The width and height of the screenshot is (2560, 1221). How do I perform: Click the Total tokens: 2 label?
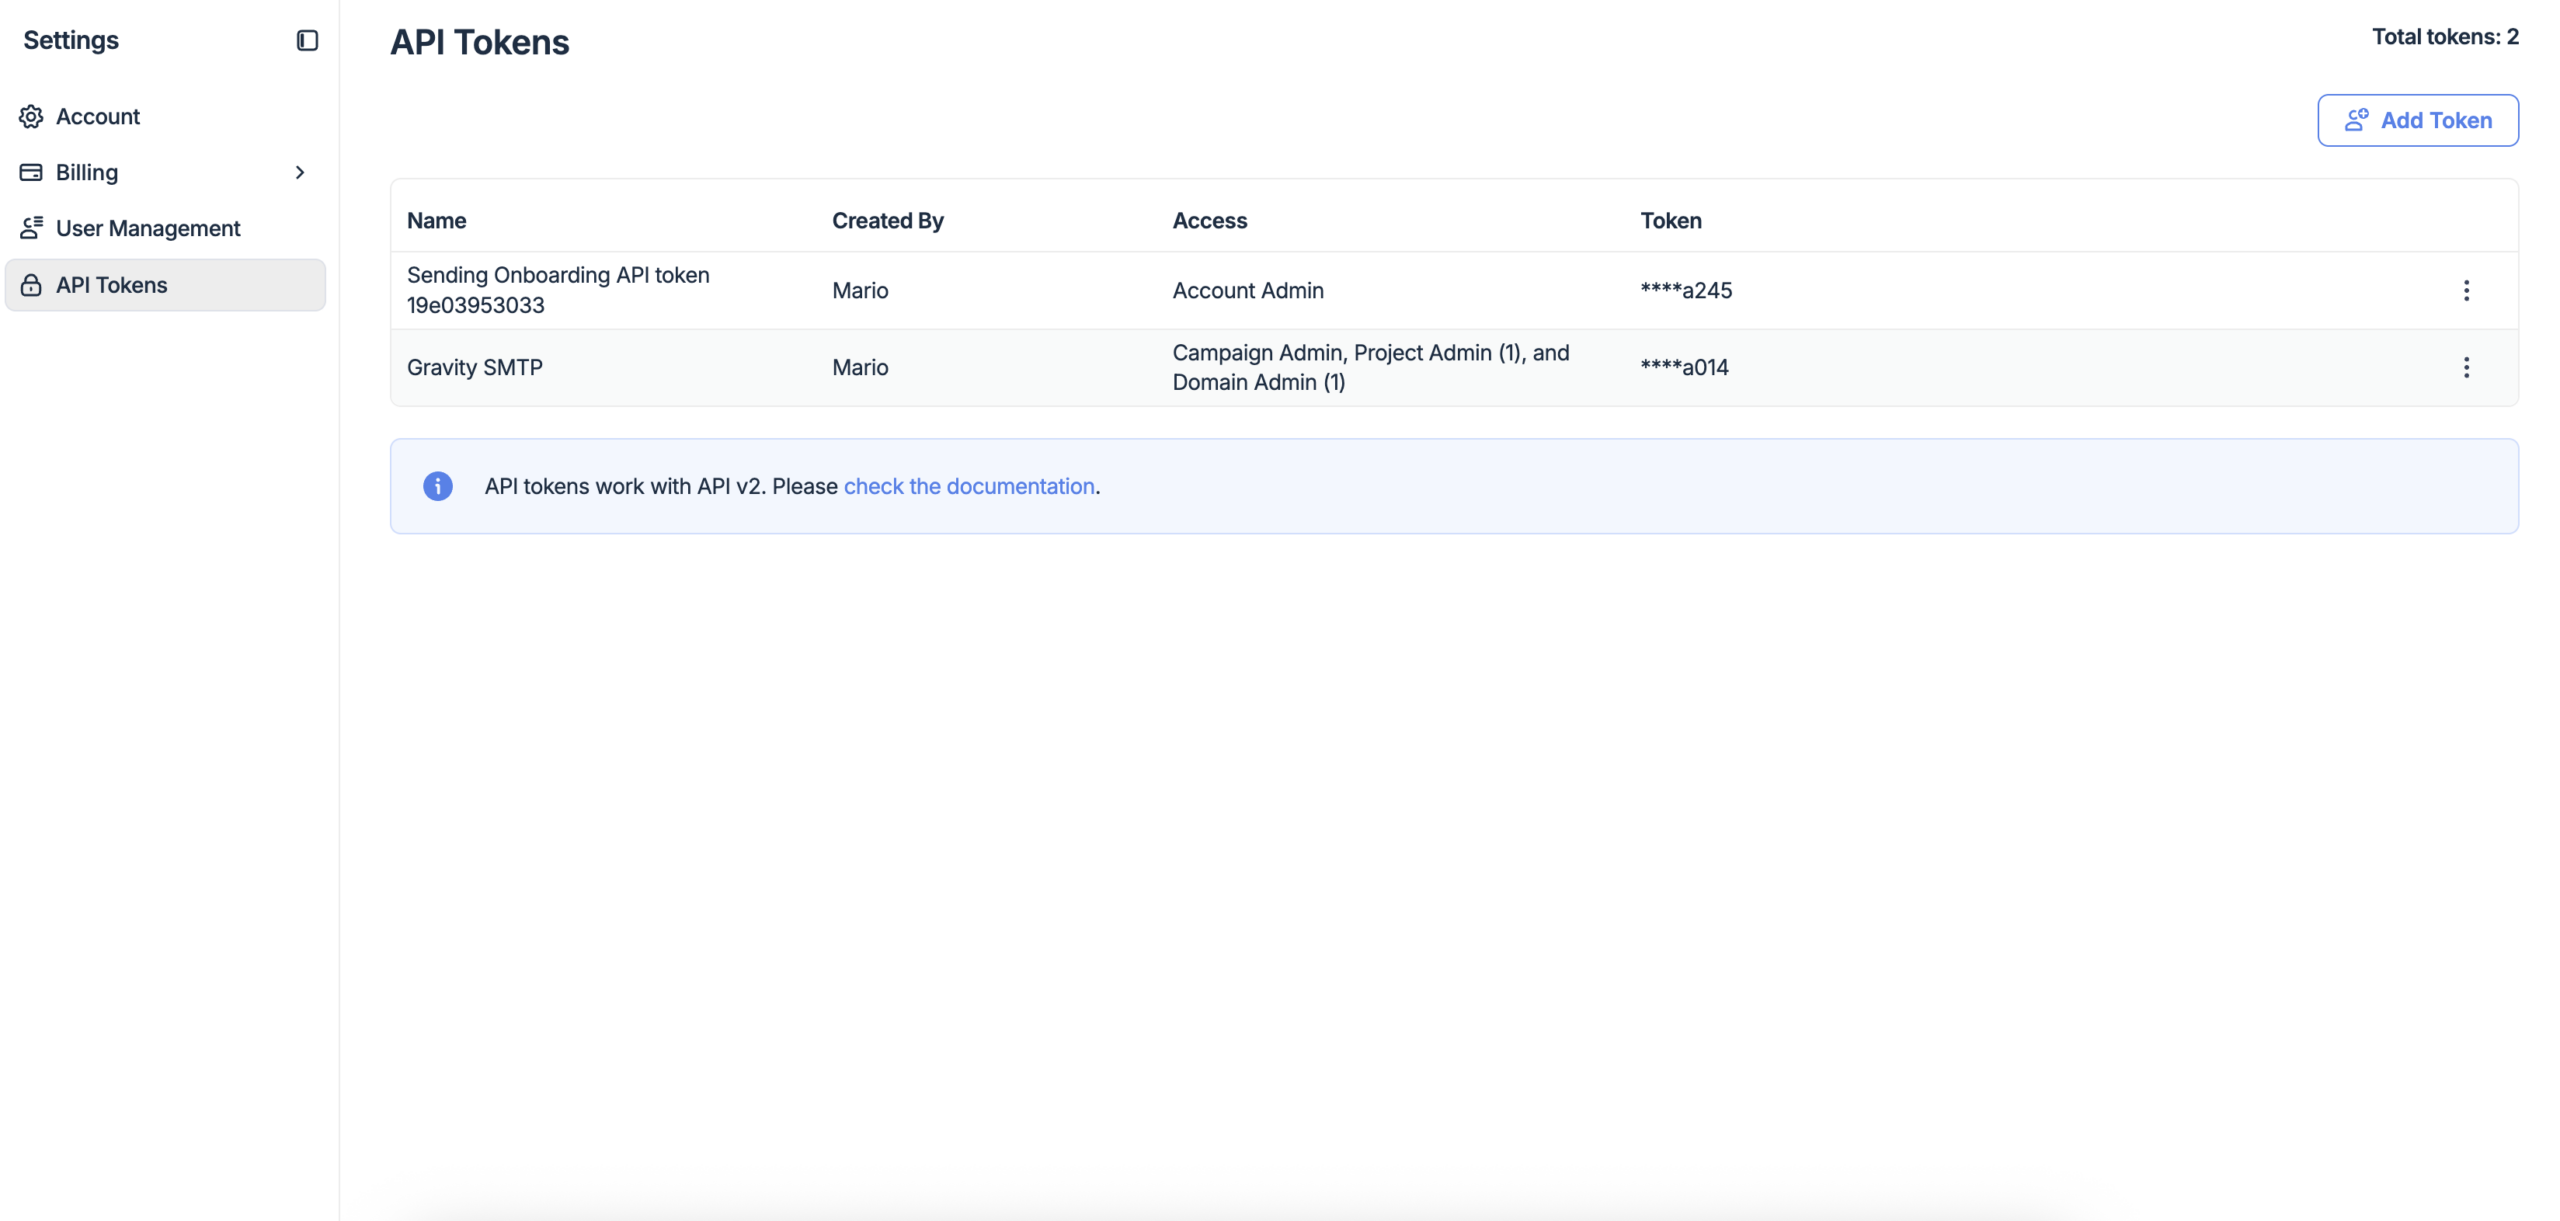(2444, 36)
